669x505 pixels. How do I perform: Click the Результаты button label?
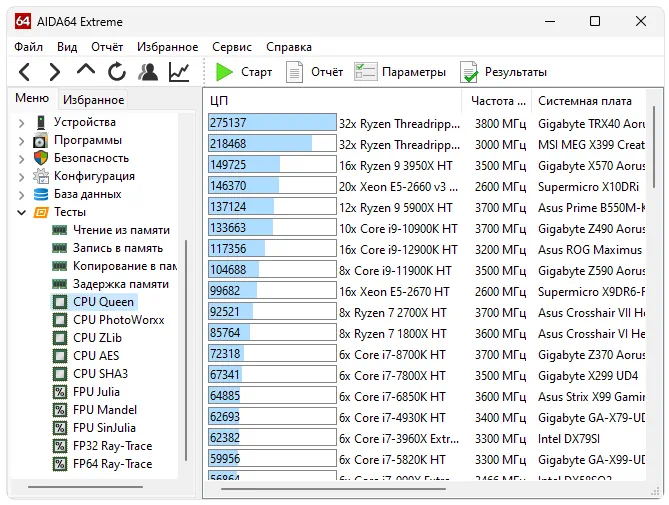(x=516, y=72)
